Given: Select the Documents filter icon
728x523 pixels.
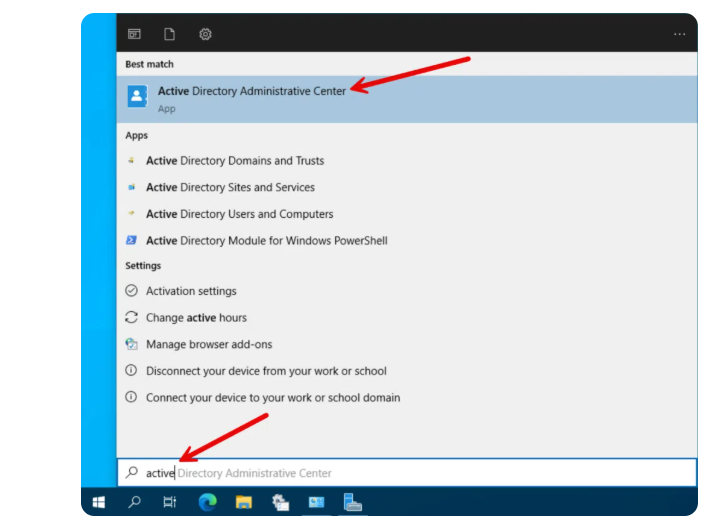Looking at the screenshot, I should click(170, 34).
